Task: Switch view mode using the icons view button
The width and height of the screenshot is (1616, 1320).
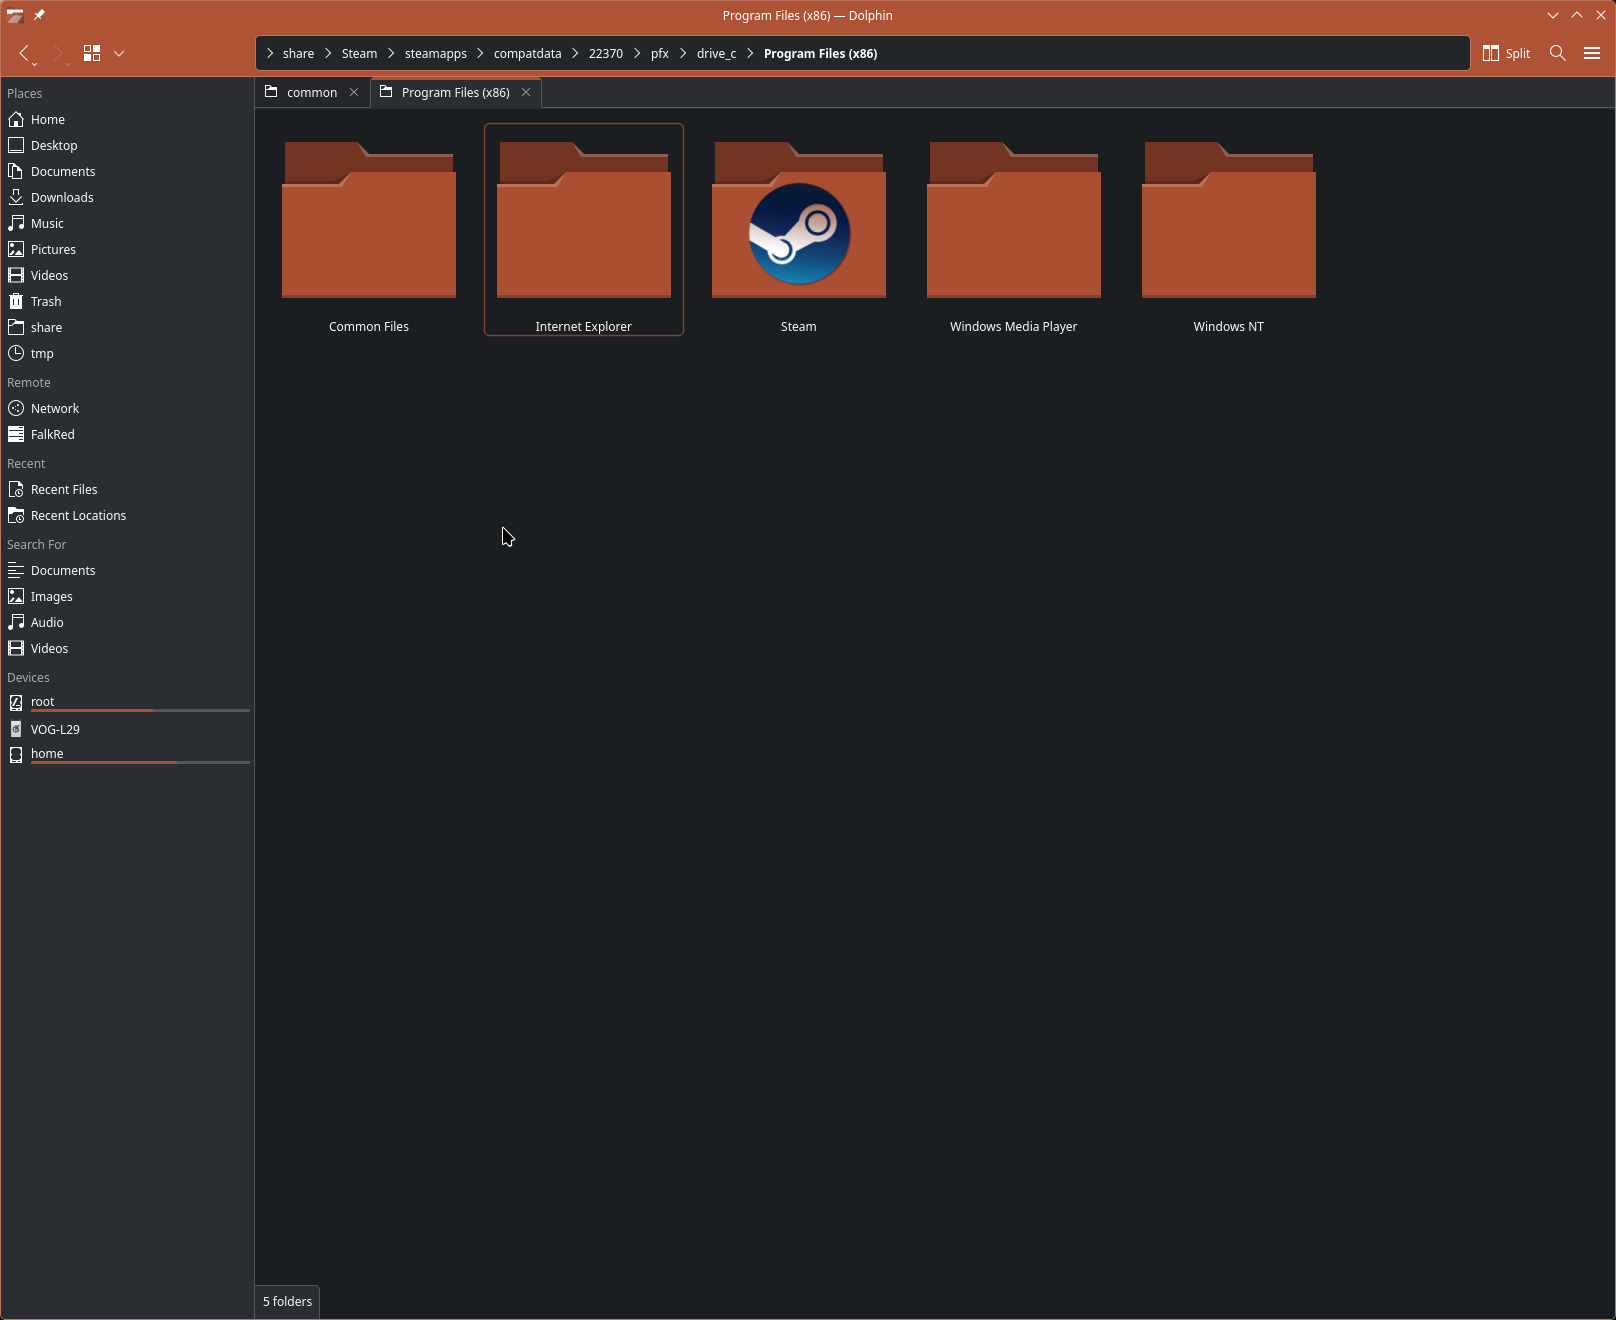Action: click(x=92, y=53)
